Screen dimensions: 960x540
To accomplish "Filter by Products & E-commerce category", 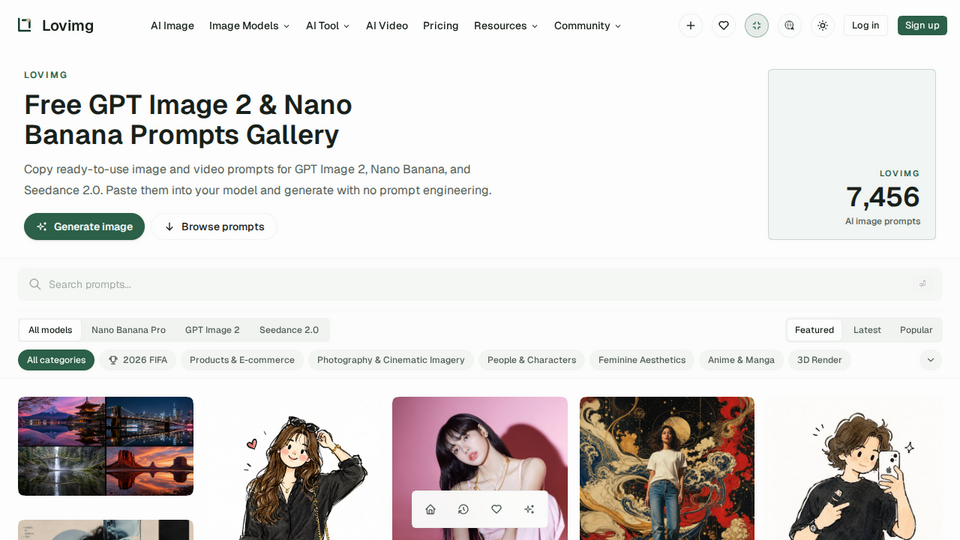I will [x=242, y=360].
